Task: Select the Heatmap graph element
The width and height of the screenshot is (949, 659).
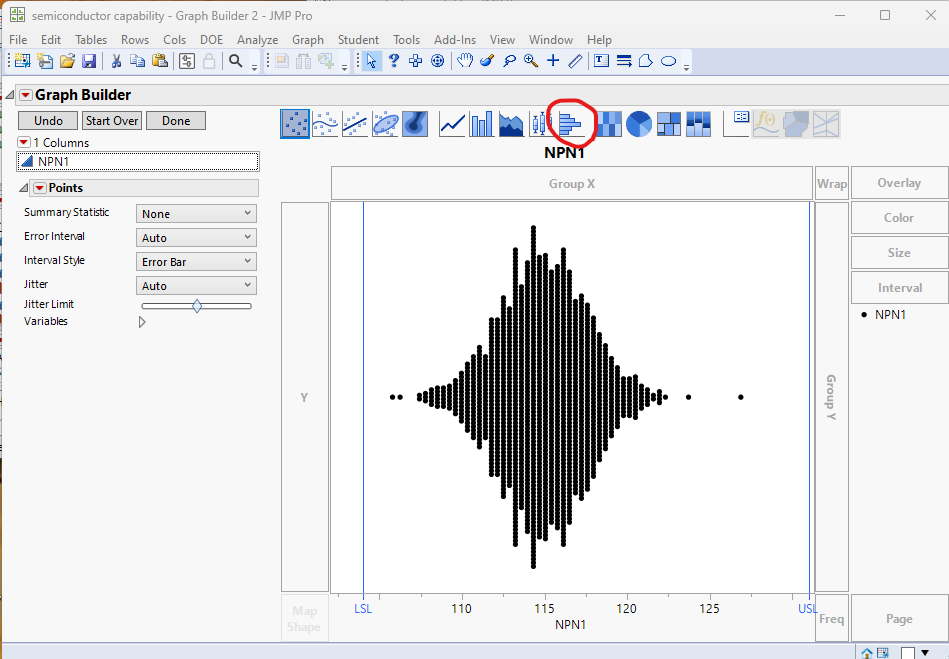Action: point(607,124)
